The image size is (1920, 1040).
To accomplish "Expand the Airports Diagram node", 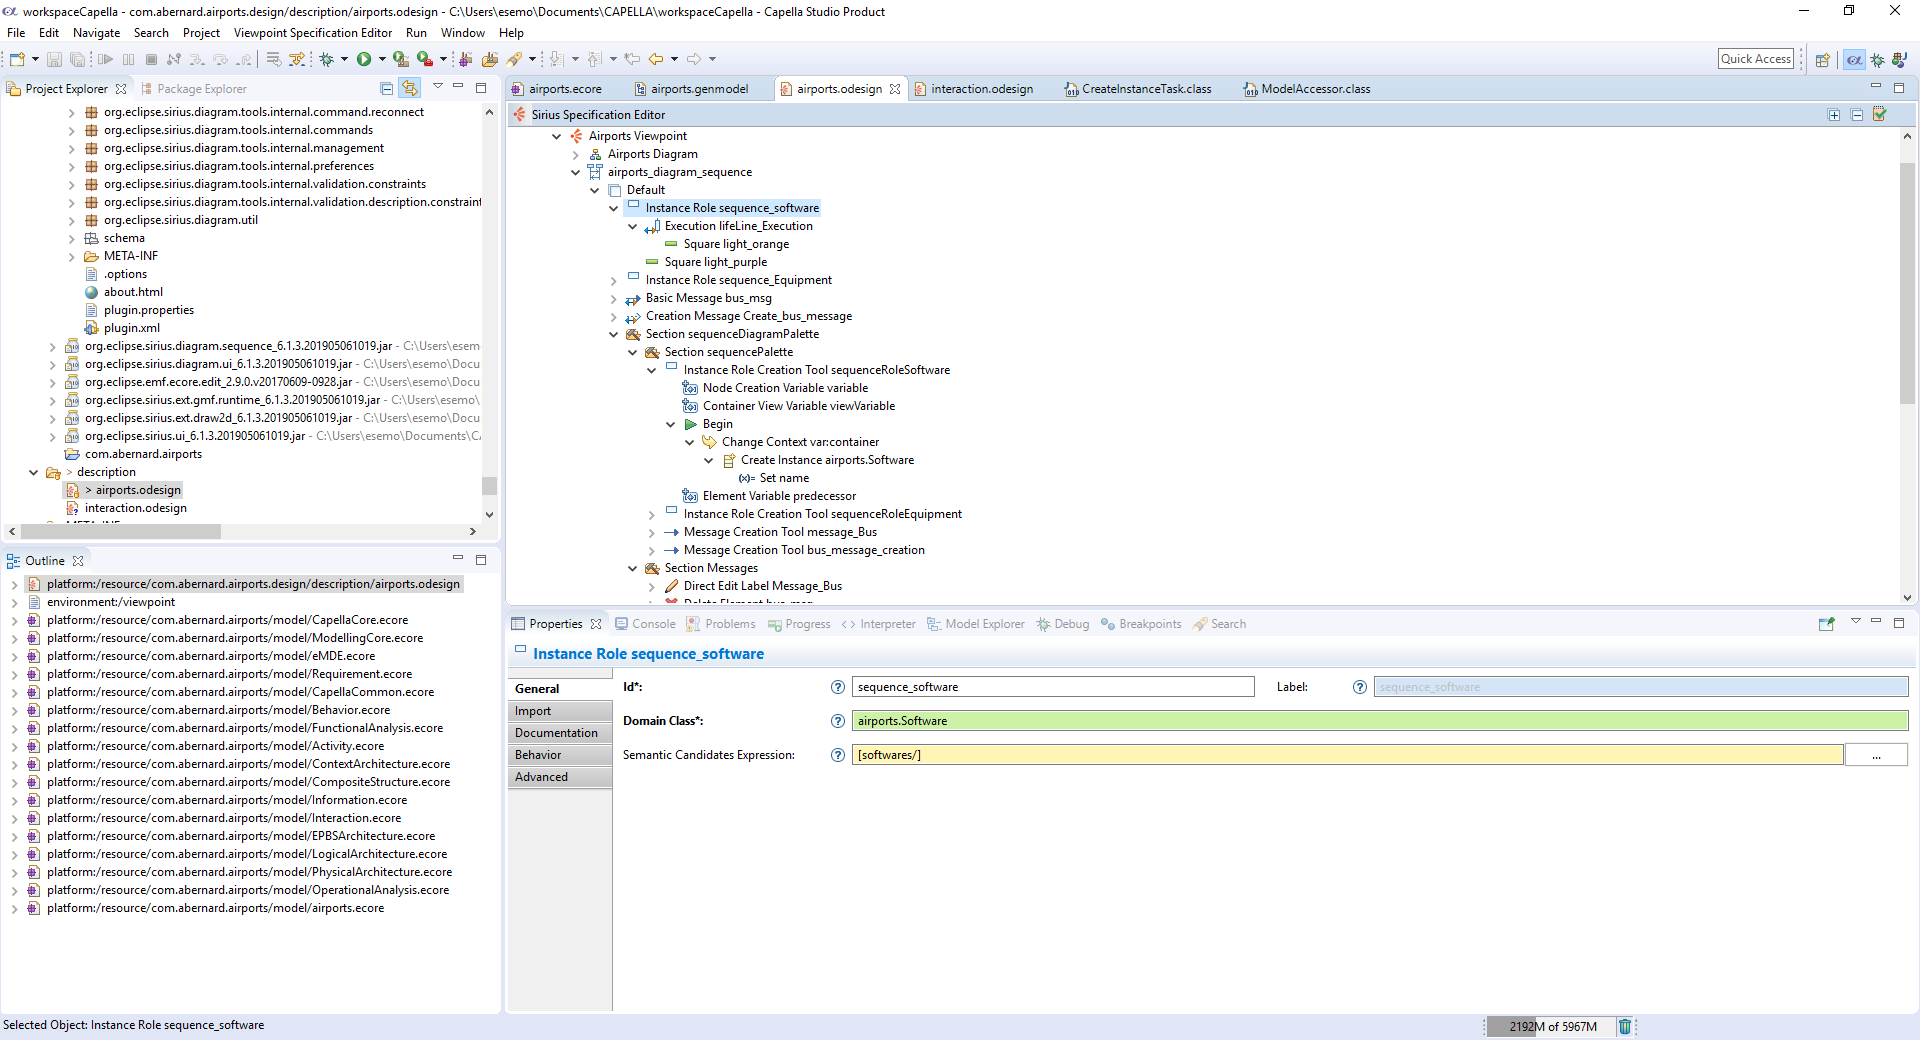I will pos(576,154).
